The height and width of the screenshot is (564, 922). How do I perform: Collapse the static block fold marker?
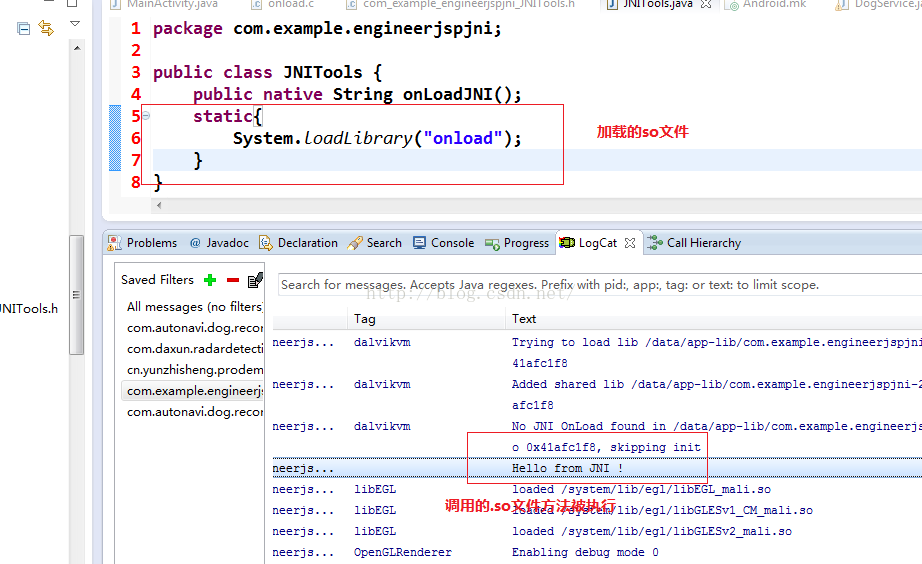coord(146,116)
